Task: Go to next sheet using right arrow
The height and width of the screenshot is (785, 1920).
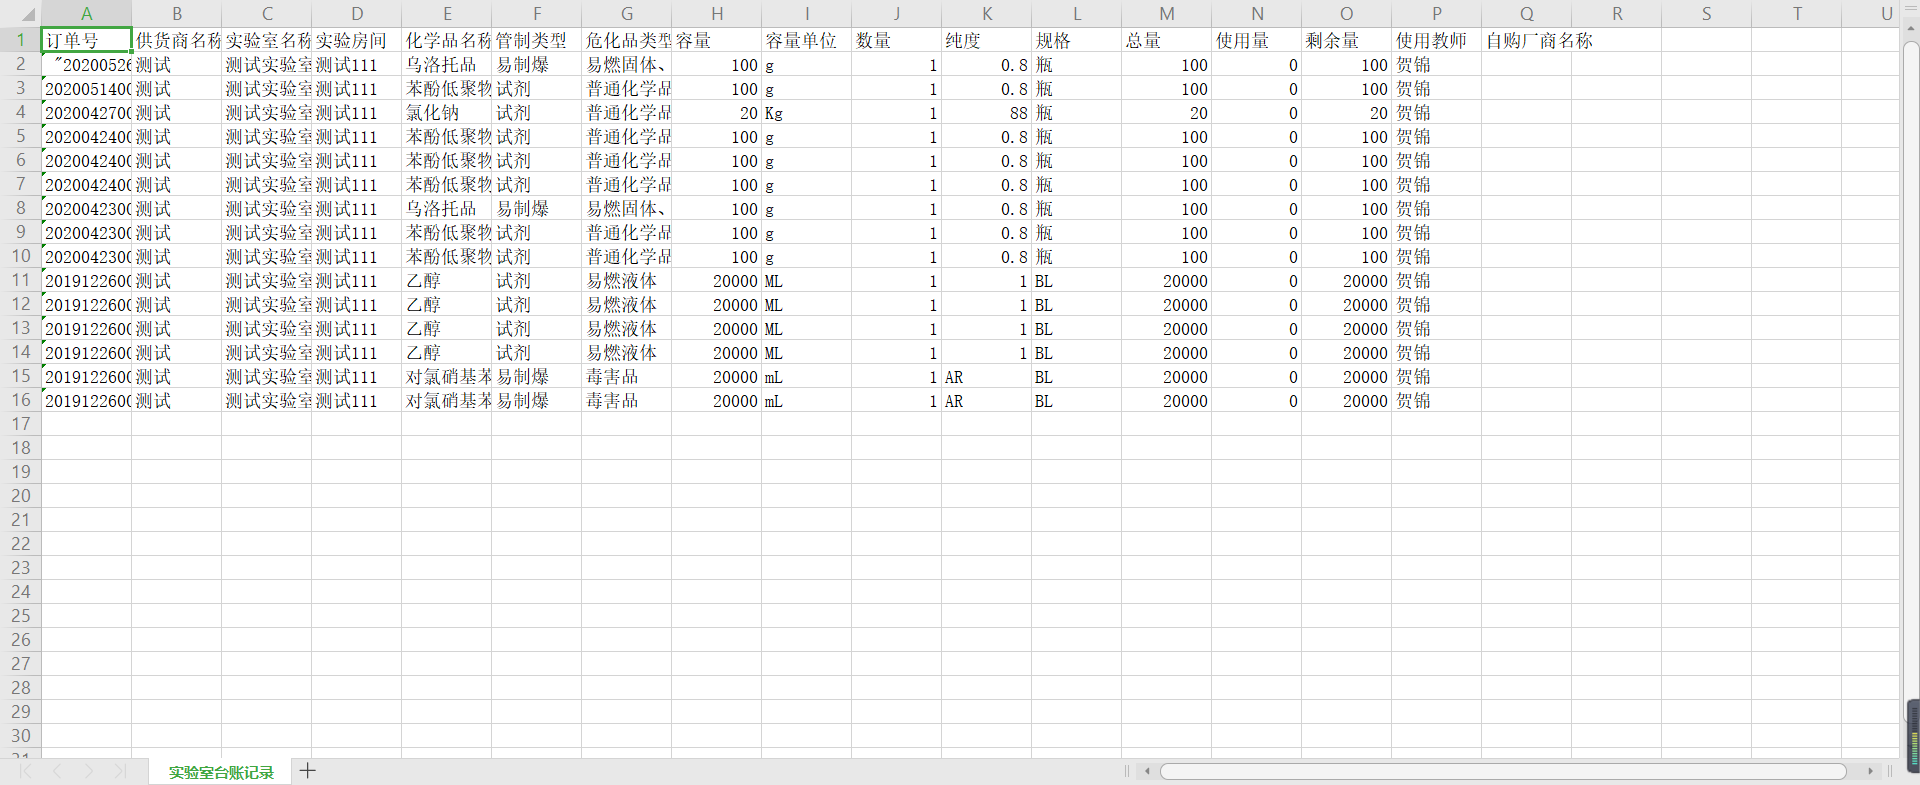Action: [89, 771]
